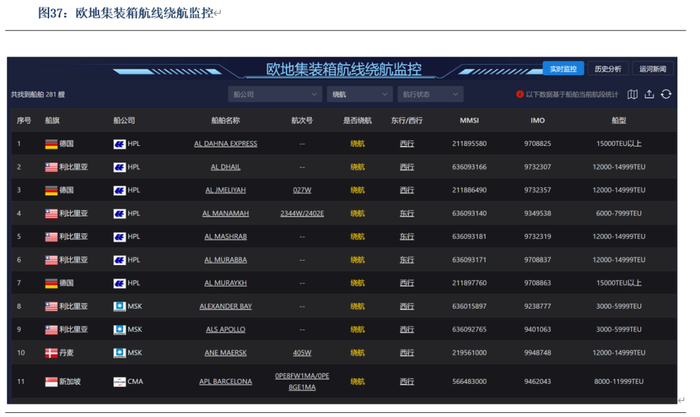The width and height of the screenshot is (700, 417).
Task: Click the IMO column header
Action: (x=538, y=121)
